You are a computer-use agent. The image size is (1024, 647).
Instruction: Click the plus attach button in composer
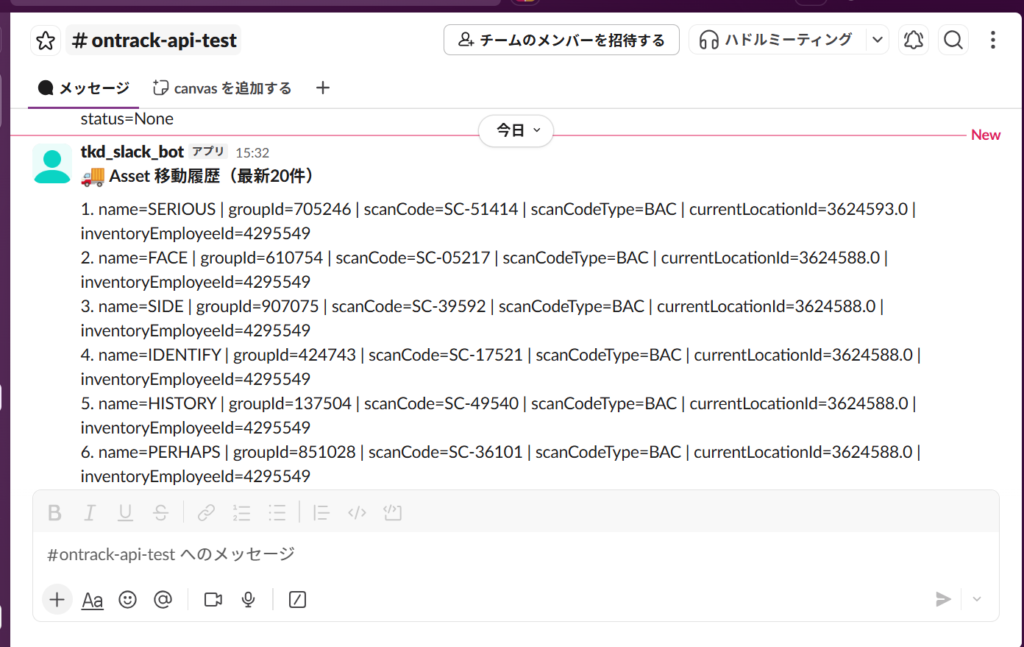57,599
